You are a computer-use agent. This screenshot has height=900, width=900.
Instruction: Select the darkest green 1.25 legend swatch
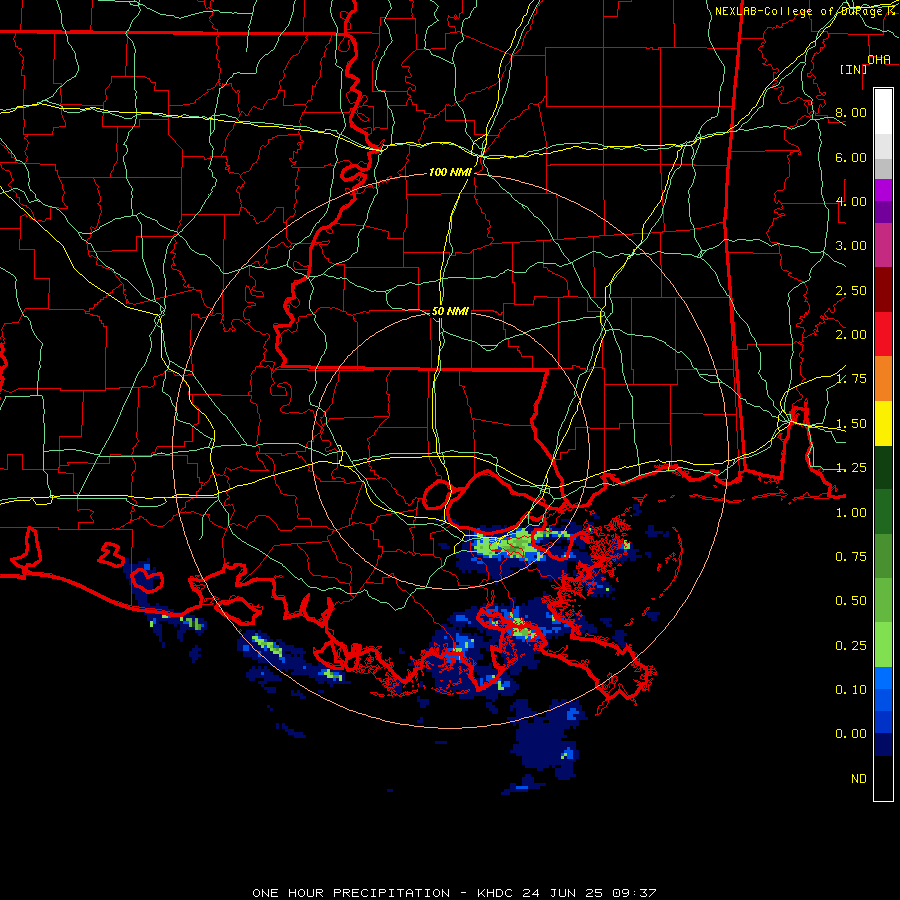tap(883, 467)
